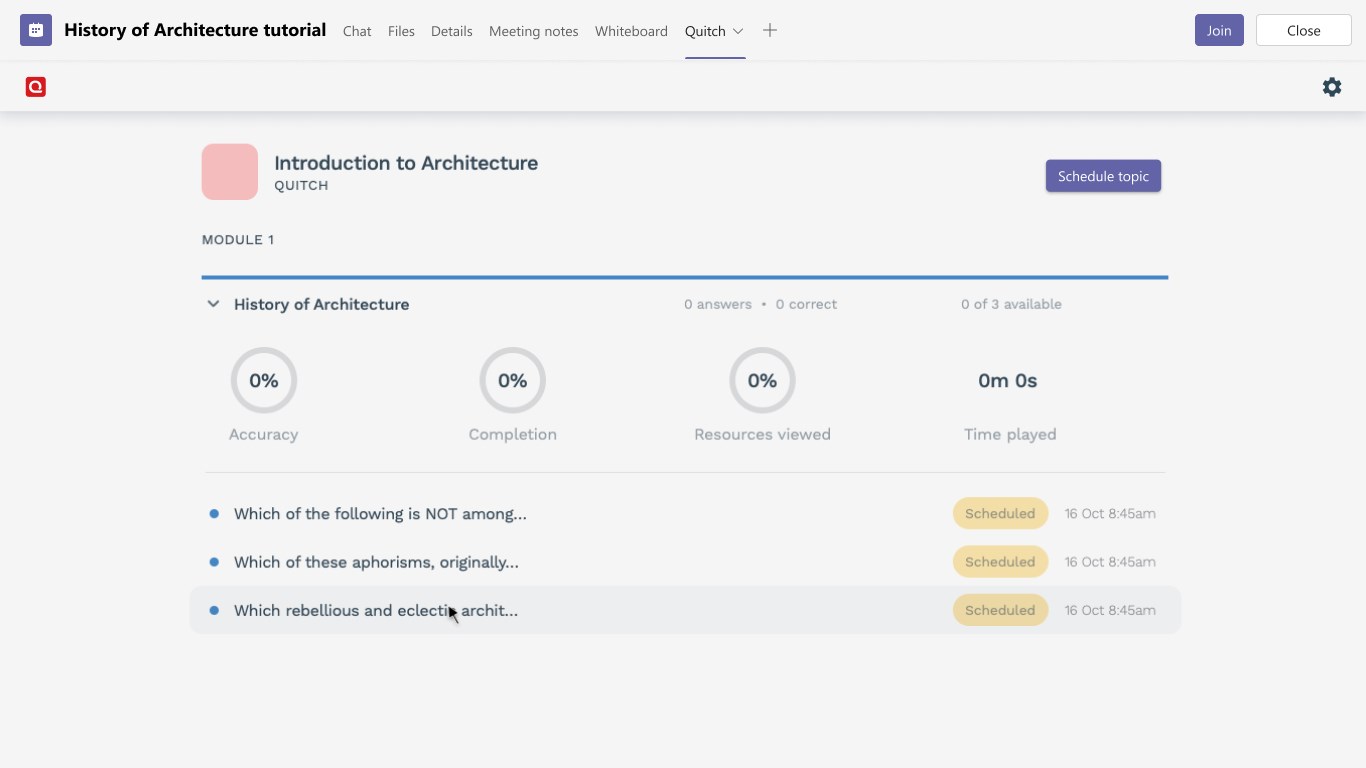This screenshot has width=1366, height=768.
Task: Open question "Which rebellious and eclectic archit..."
Action: coord(376,610)
